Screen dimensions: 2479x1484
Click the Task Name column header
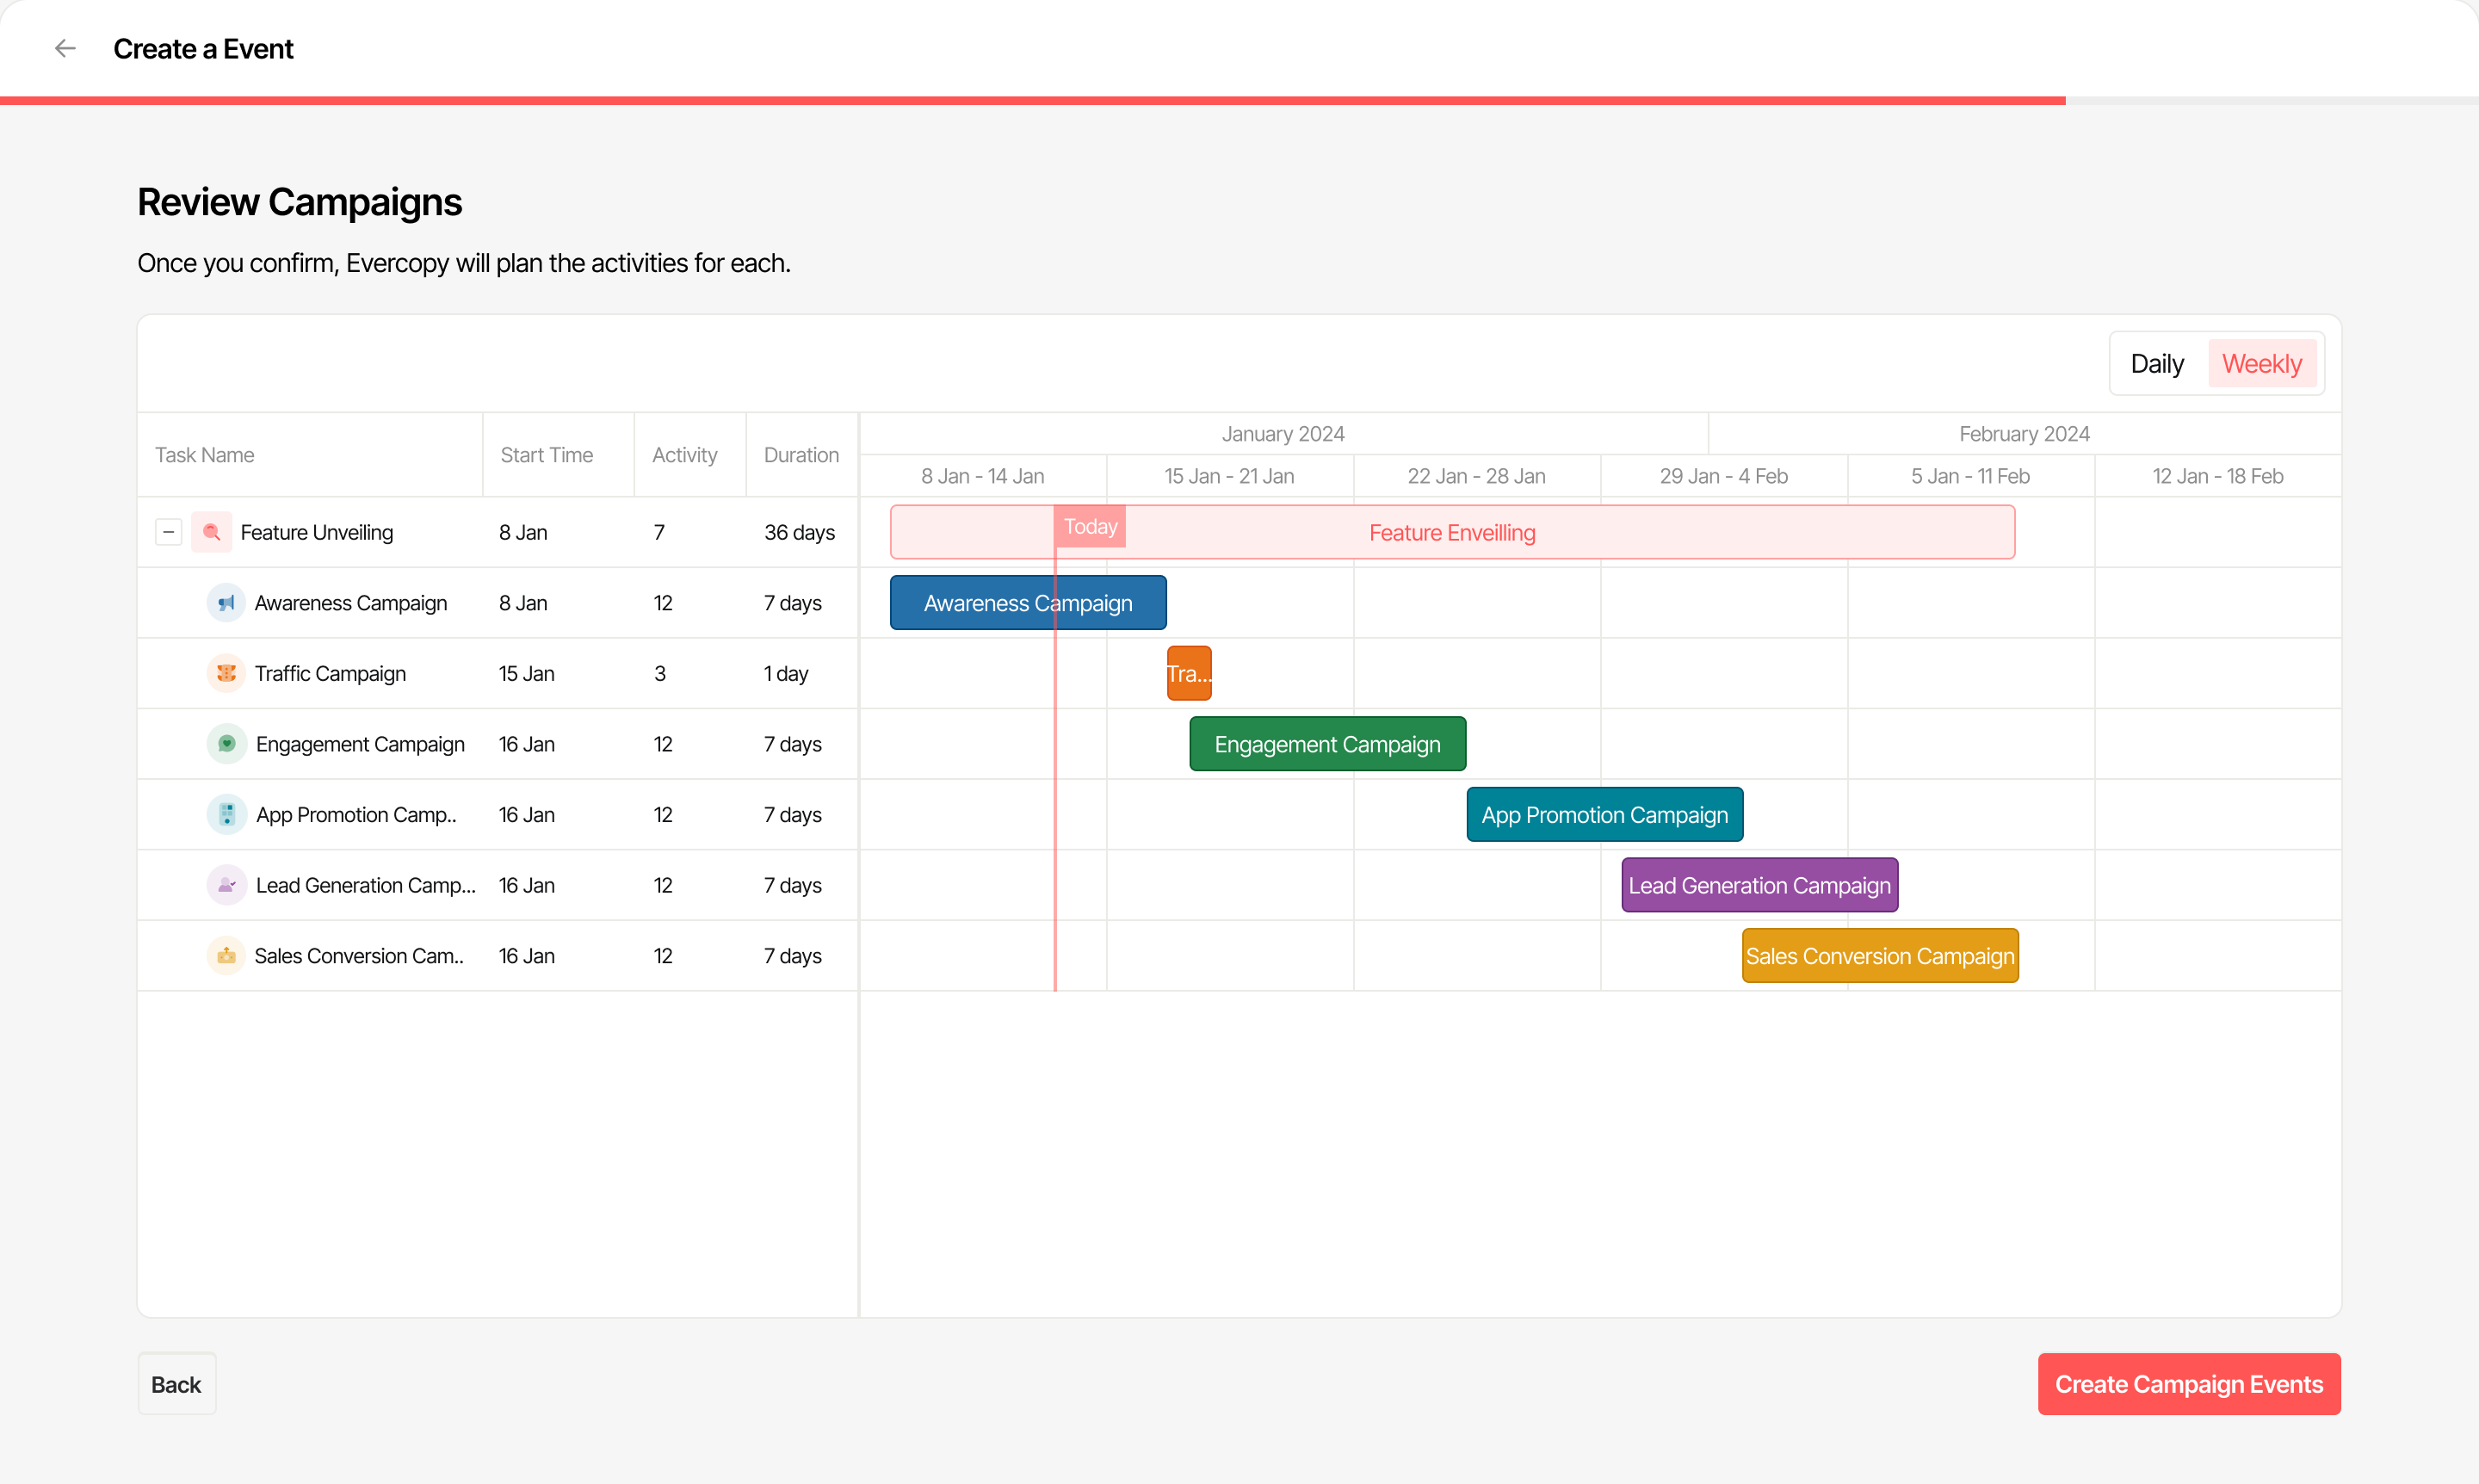[x=204, y=454]
